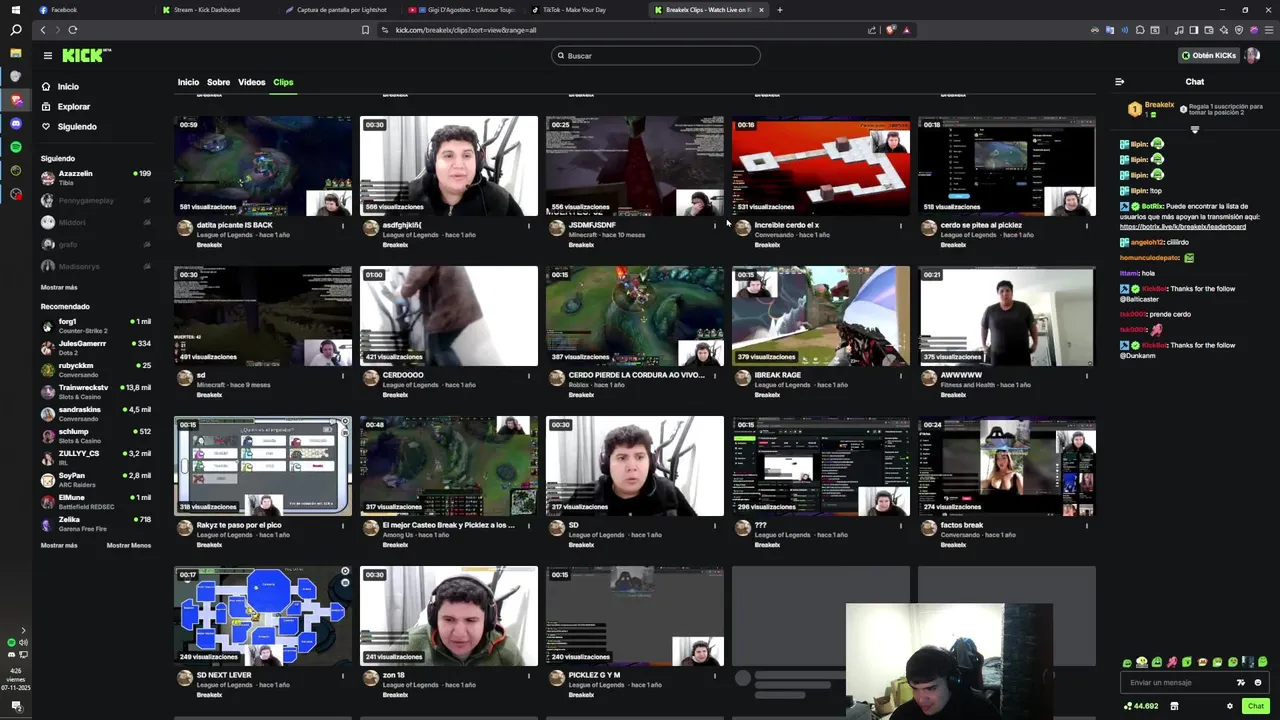Viewport: 1280px width, 720px height.
Task: Expand chat leaderboard with down chevron
Action: [x=1194, y=129]
